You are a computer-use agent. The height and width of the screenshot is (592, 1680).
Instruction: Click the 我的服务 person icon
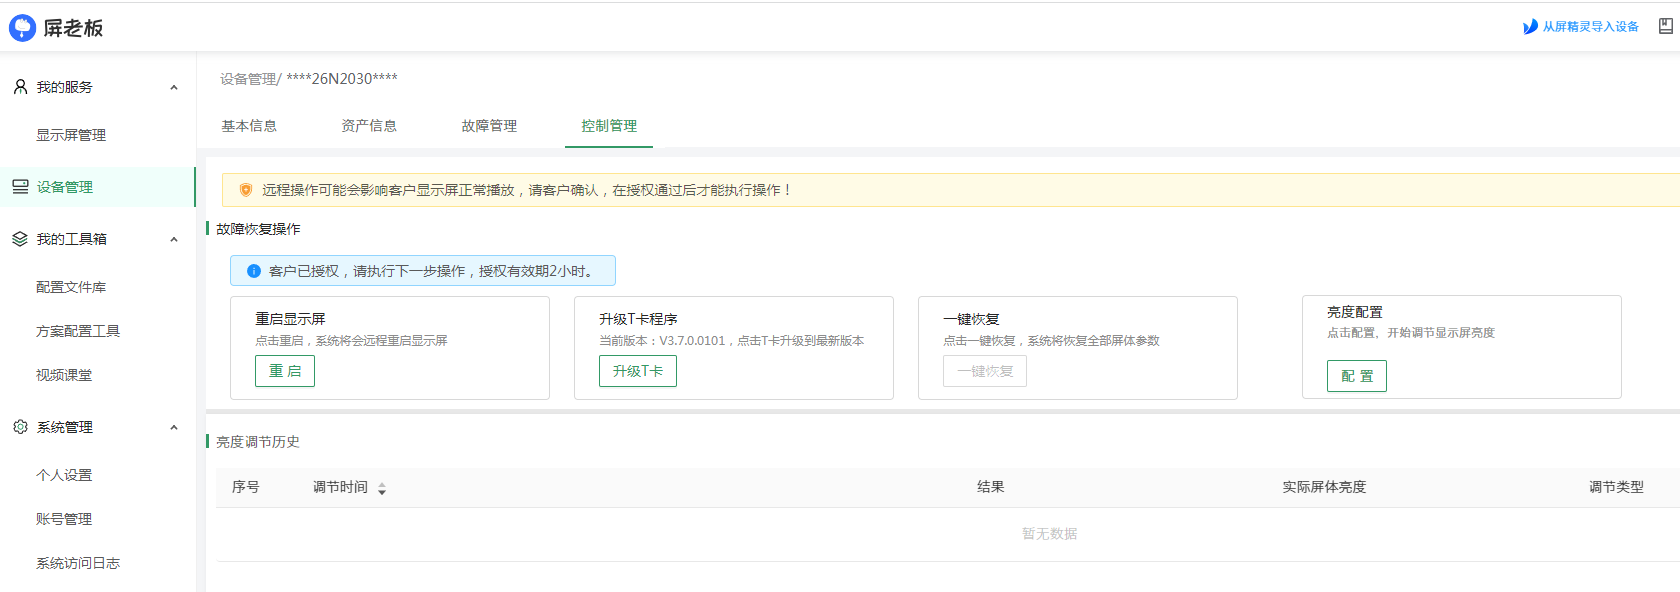(x=20, y=87)
